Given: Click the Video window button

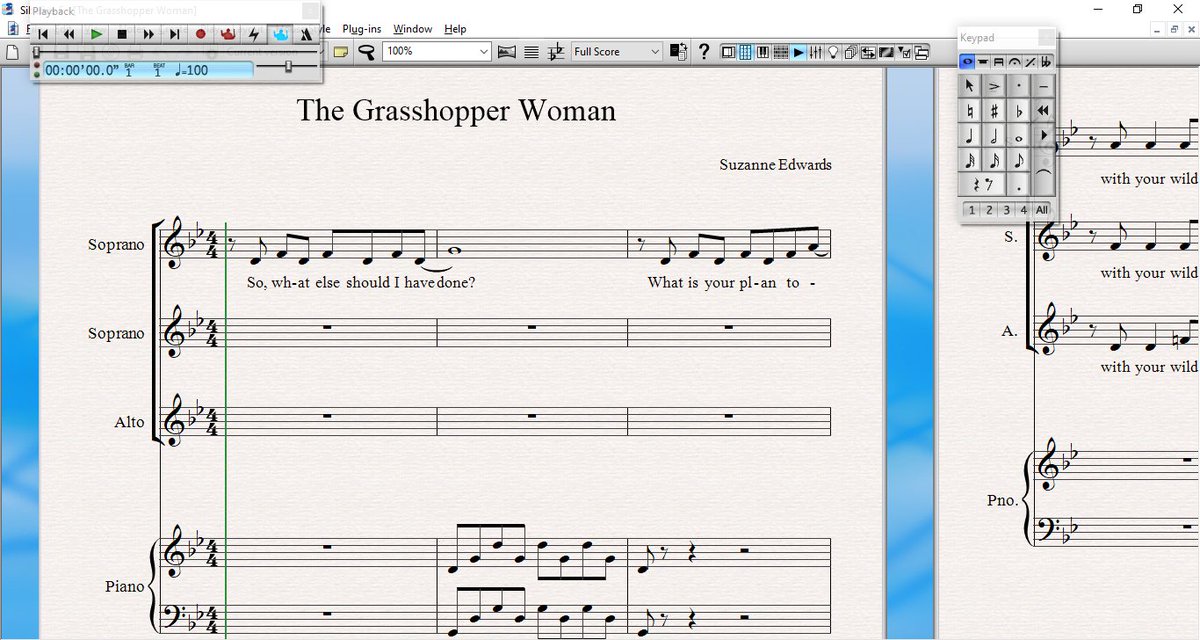Looking at the screenshot, I should 886,52.
